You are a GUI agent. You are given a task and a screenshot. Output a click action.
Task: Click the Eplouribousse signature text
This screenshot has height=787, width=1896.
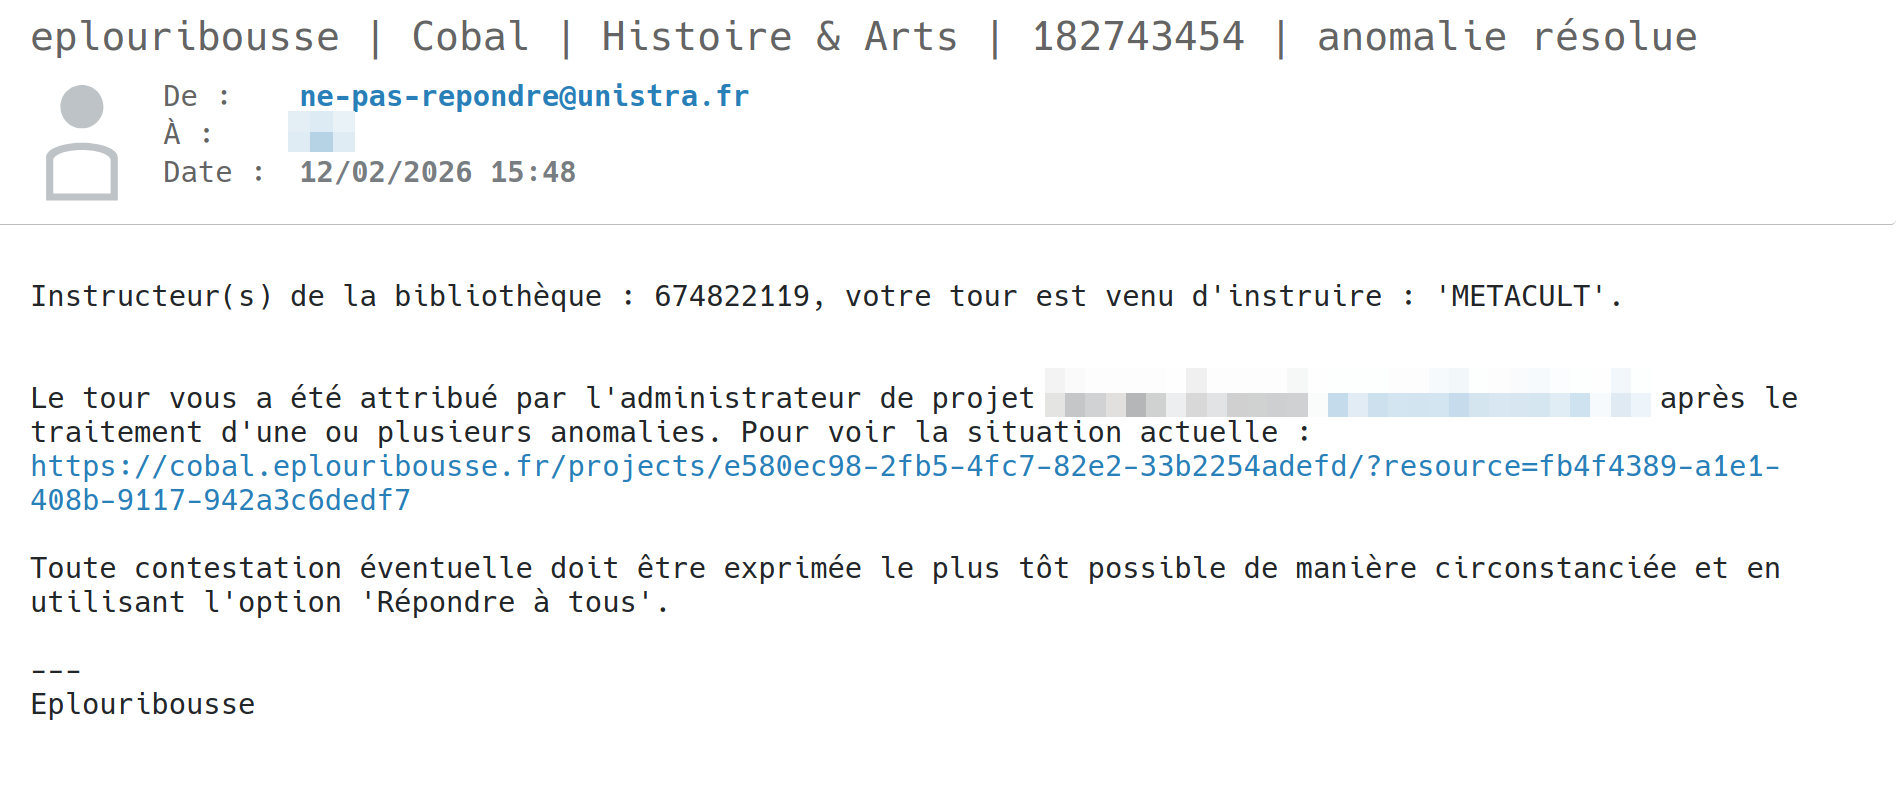click(143, 704)
